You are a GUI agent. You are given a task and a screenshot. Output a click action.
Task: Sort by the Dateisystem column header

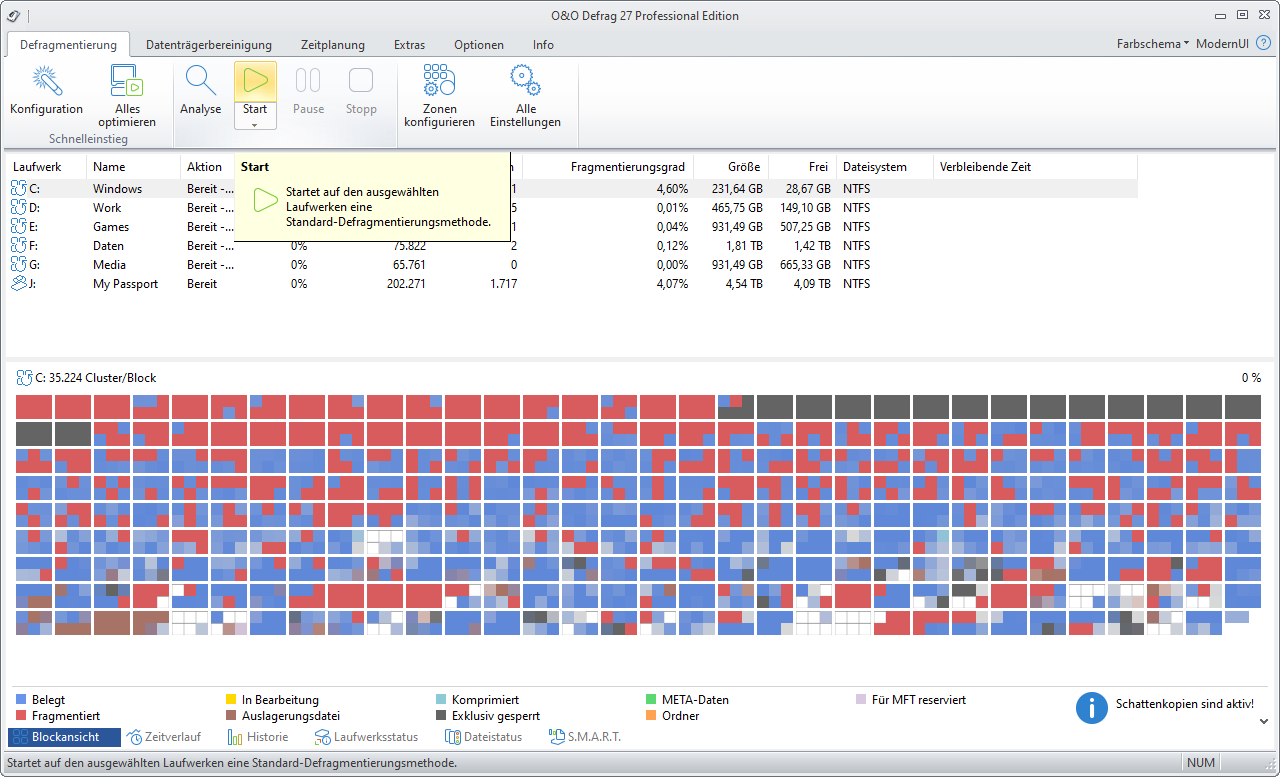point(885,167)
